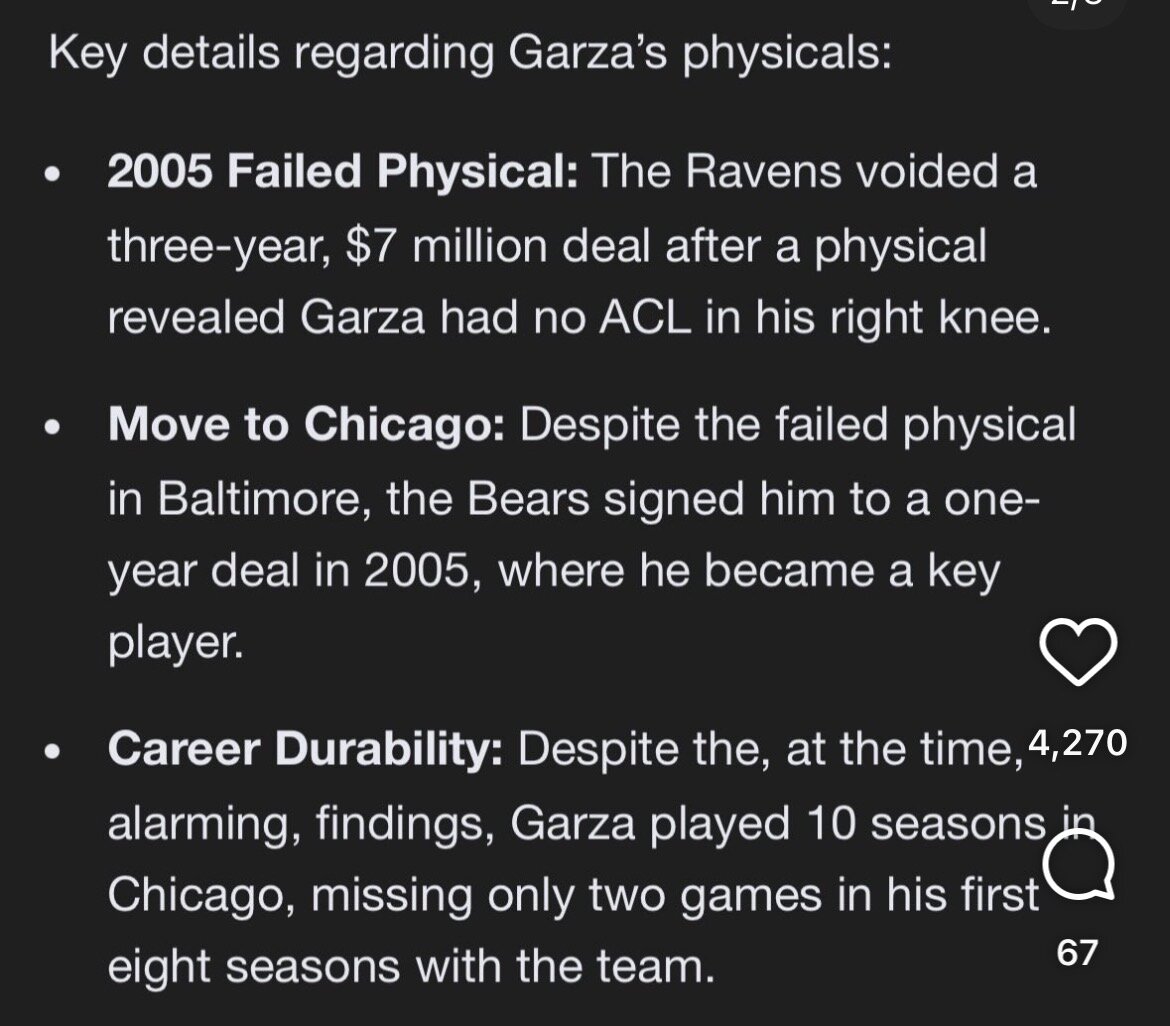Screen dimensions: 1170x1026
Task: Click the 67 comments count
Action: click(1077, 952)
